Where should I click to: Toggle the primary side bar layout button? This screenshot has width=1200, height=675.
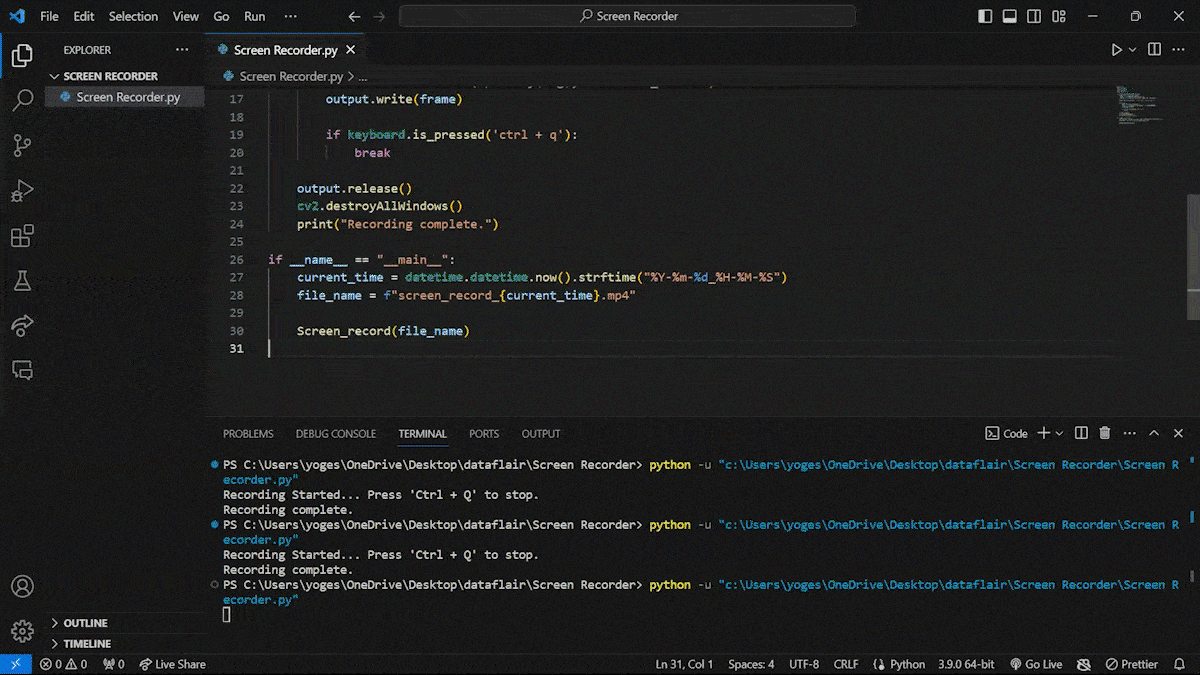986,16
